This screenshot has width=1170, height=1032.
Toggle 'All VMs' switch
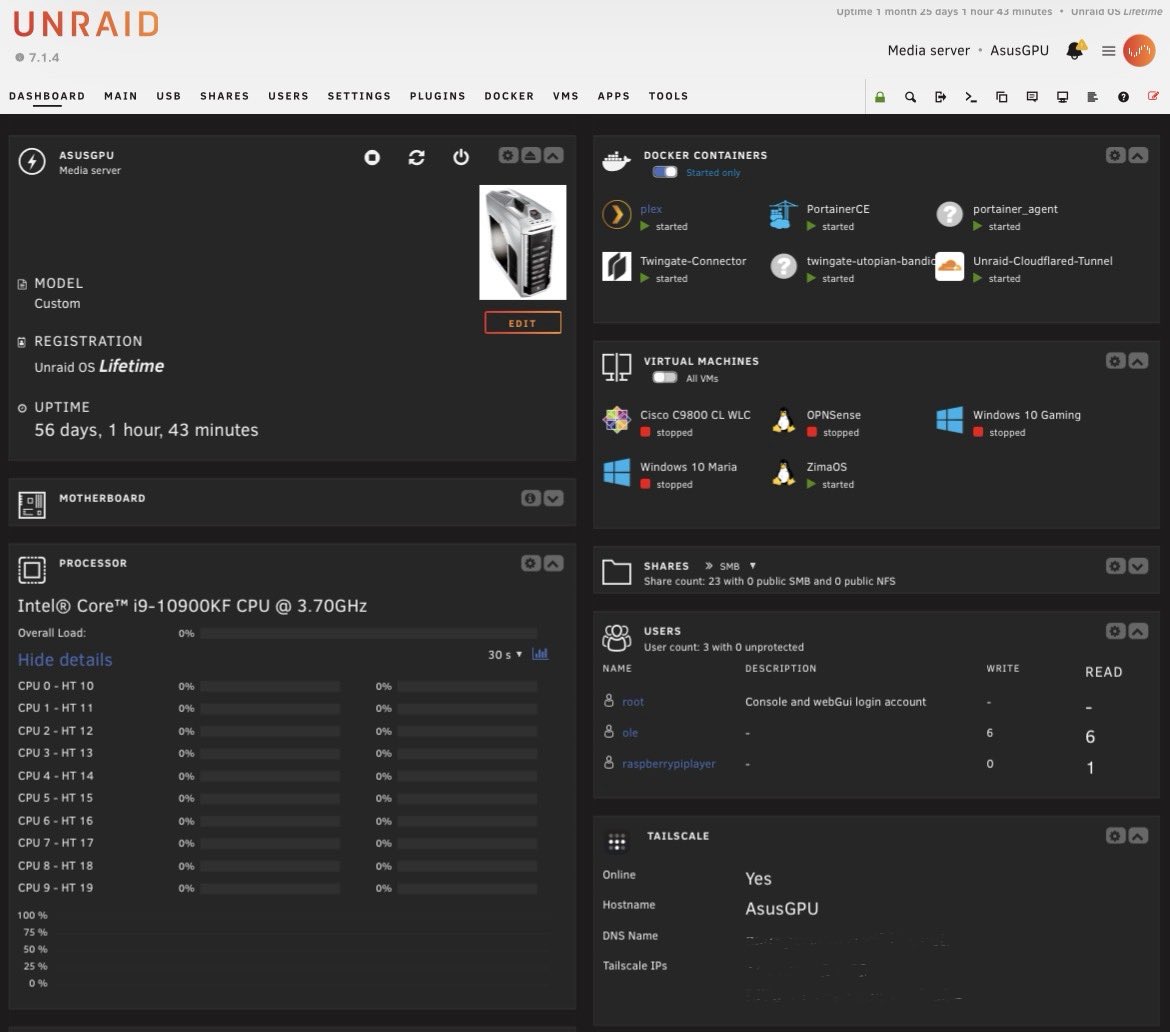pyautogui.click(x=665, y=378)
